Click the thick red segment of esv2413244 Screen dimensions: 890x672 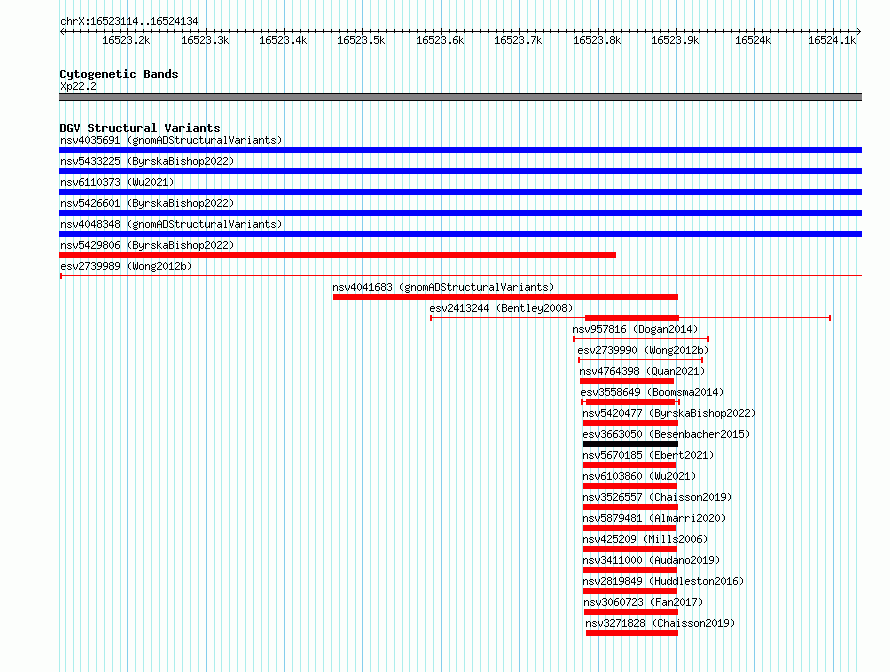(x=632, y=318)
